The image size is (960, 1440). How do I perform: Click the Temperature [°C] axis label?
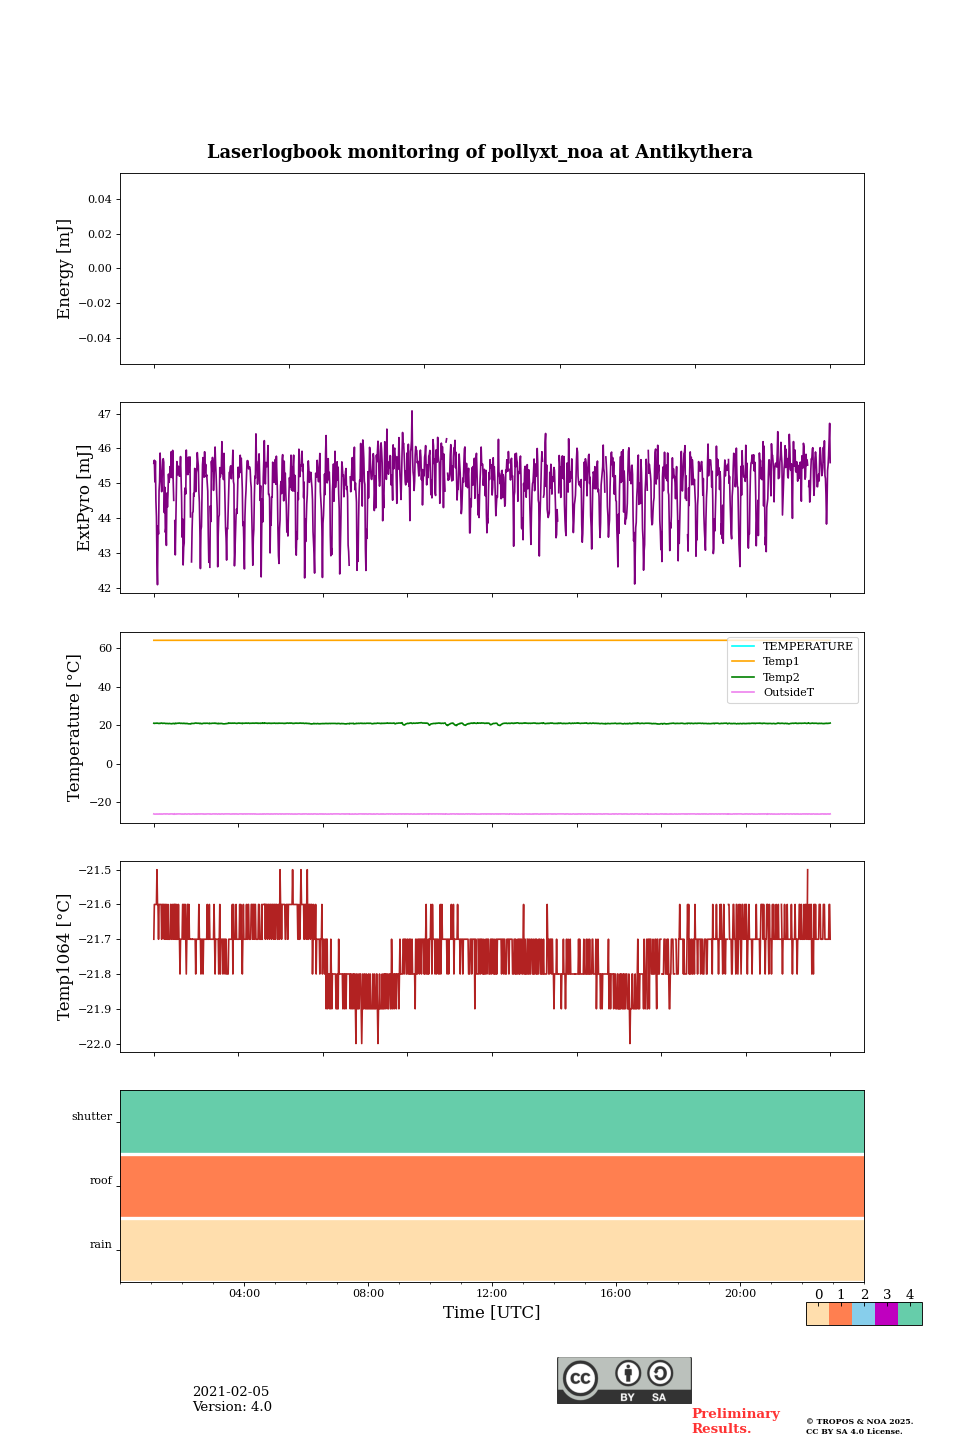coord(74,727)
